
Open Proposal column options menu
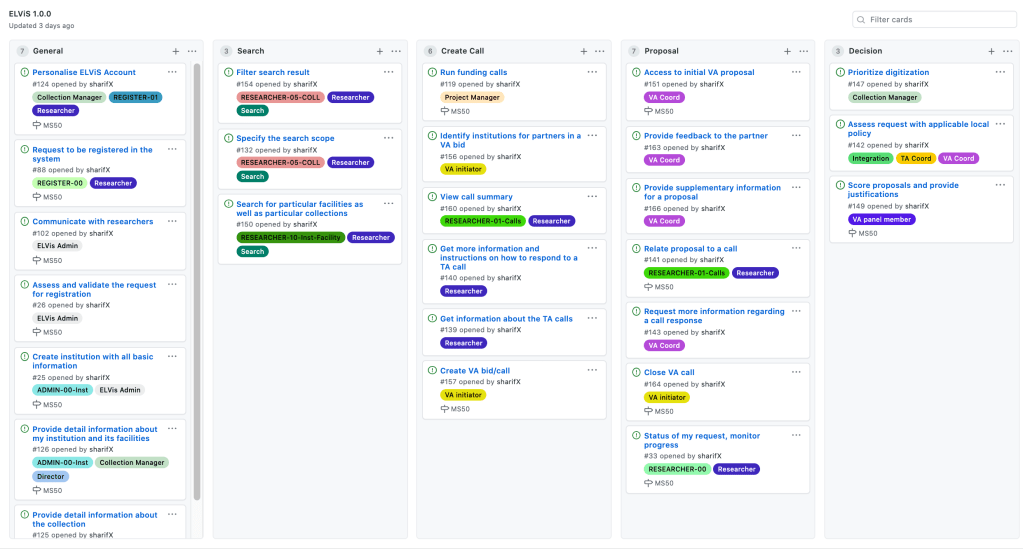click(x=804, y=51)
